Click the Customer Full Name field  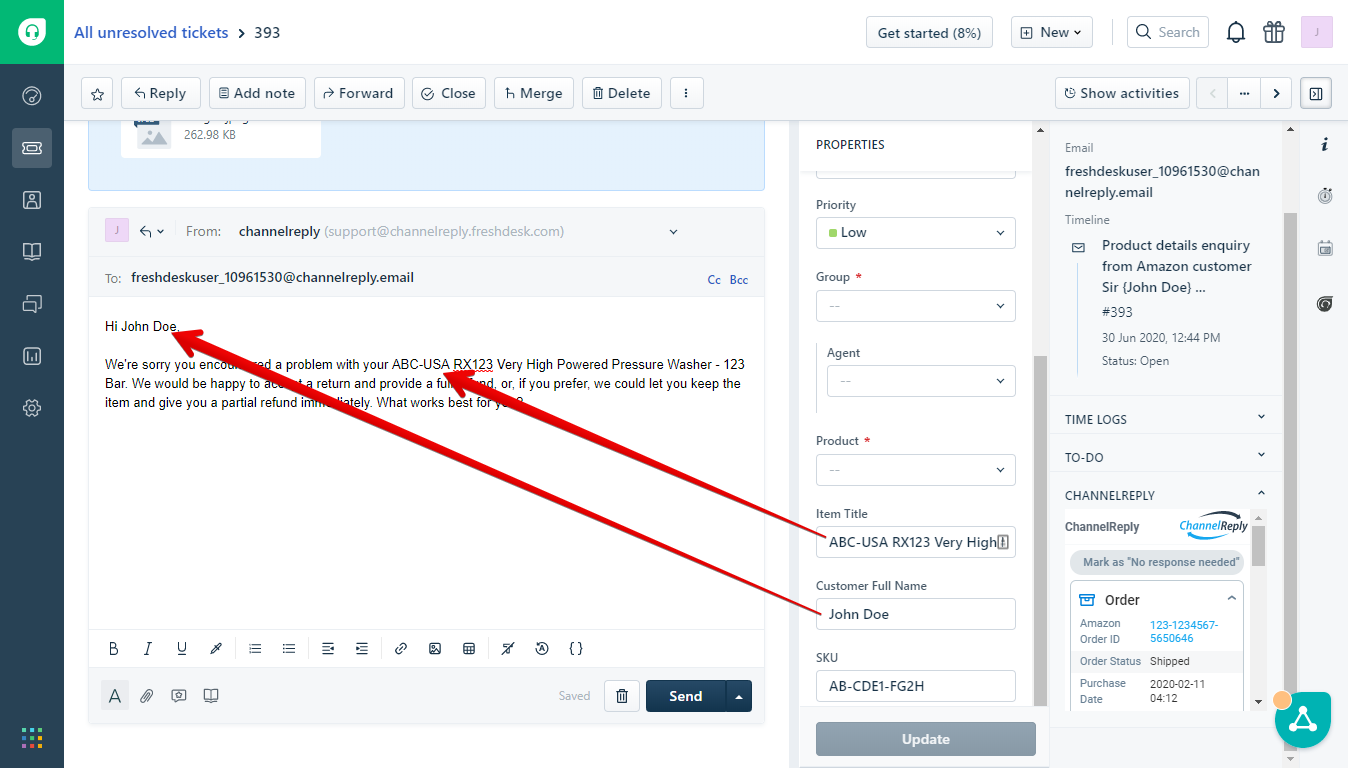pos(916,614)
